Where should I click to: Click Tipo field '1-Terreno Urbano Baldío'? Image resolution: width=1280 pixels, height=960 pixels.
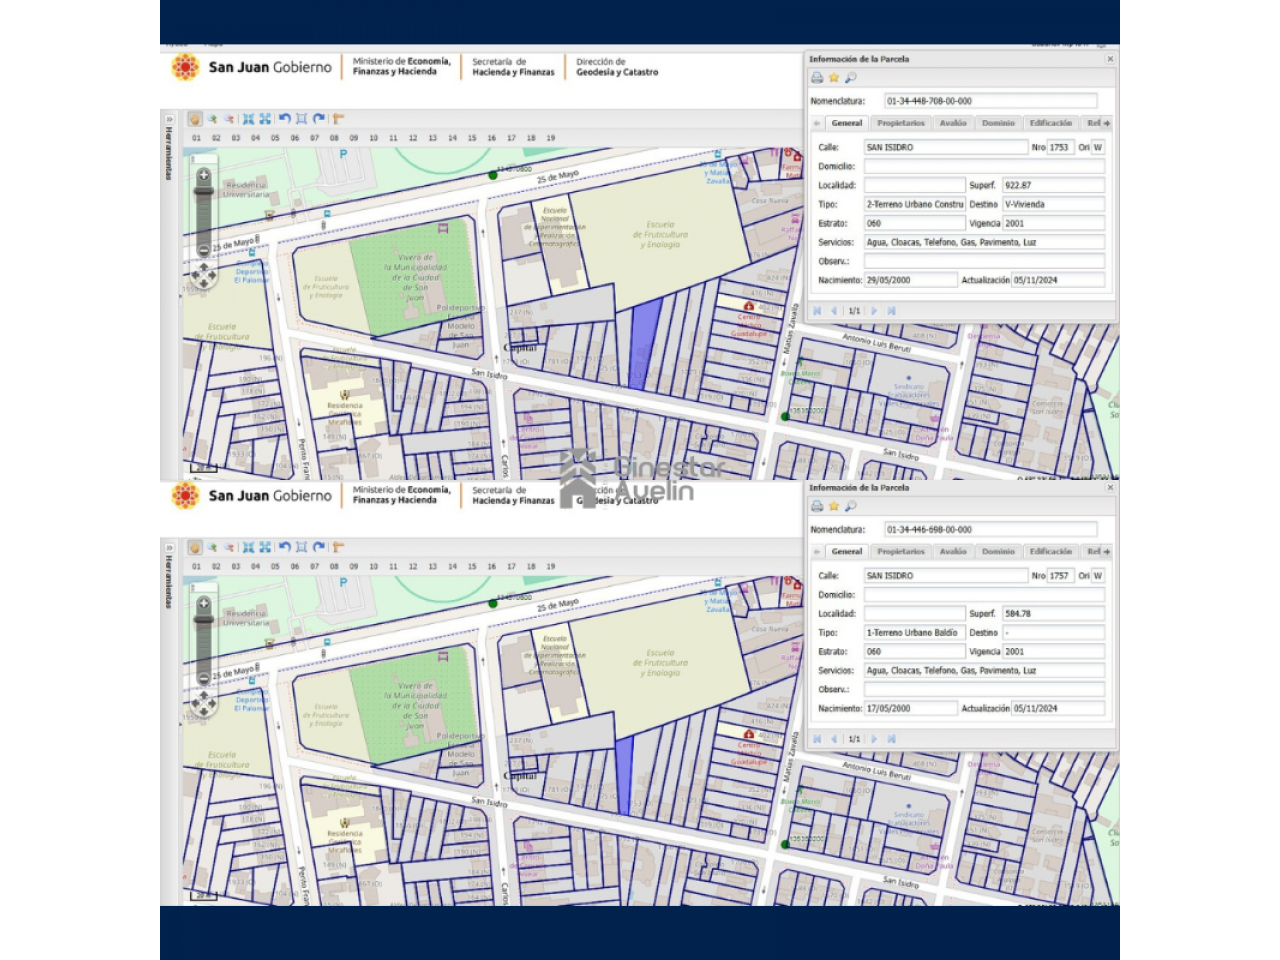coord(915,632)
